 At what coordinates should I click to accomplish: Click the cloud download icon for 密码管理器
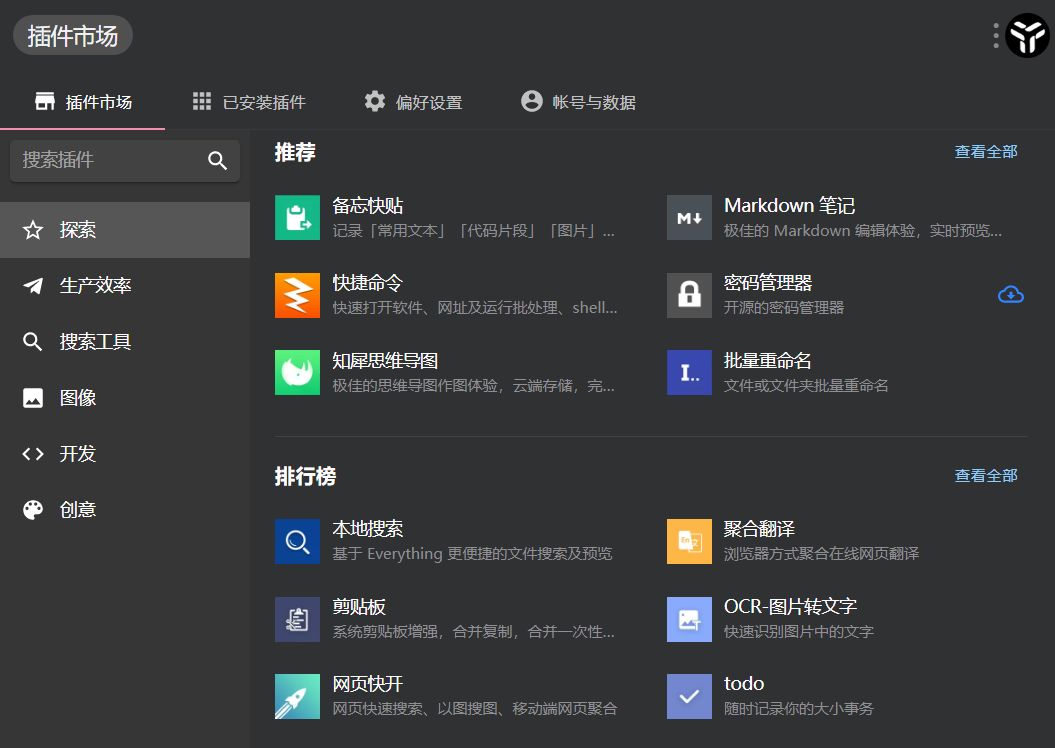point(1011,294)
